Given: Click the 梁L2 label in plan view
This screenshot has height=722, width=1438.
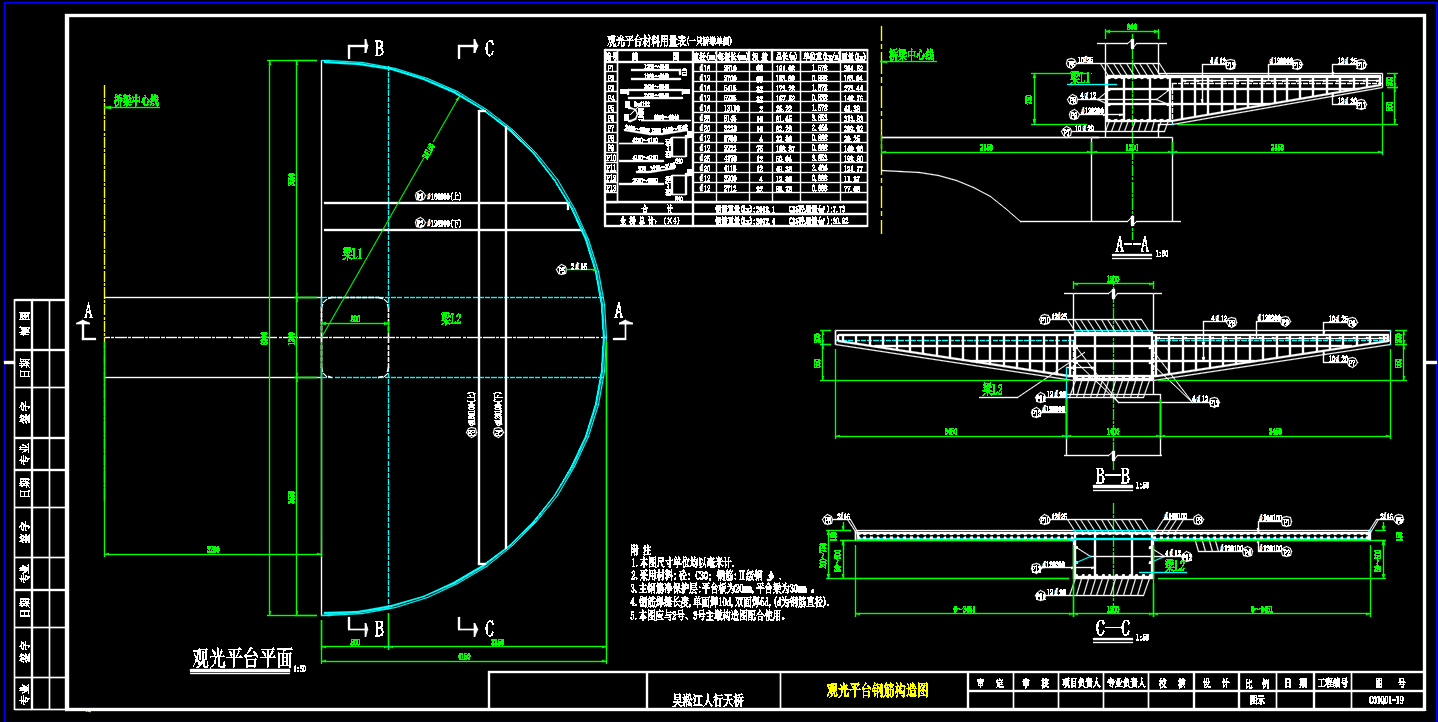Looking at the screenshot, I should coord(451,318).
